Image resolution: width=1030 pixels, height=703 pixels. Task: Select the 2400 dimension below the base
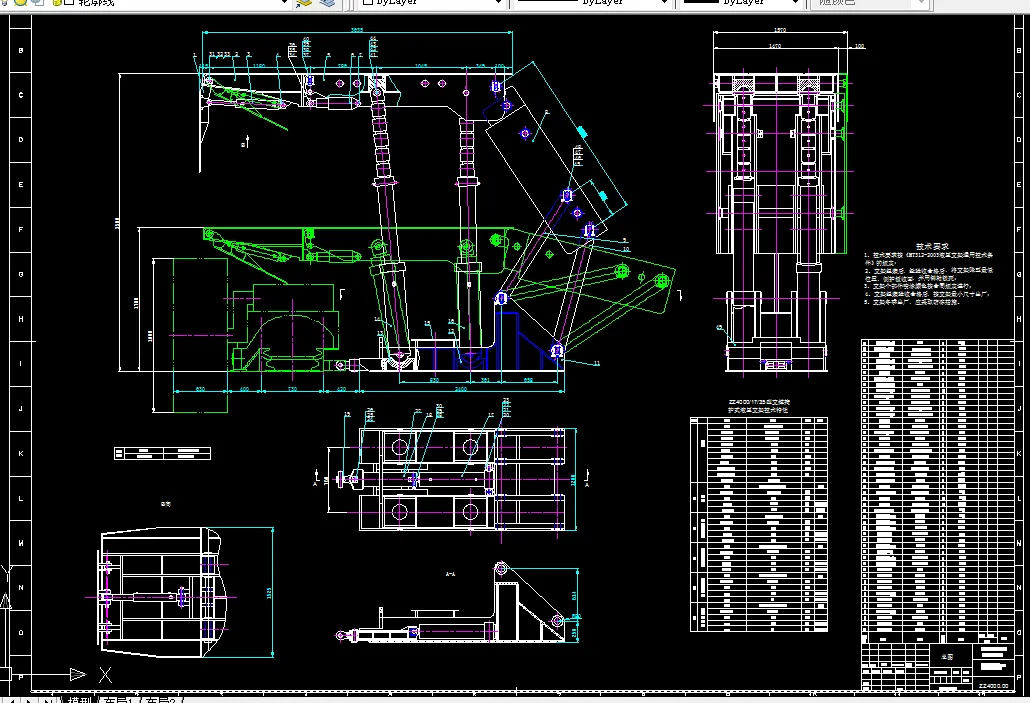(x=461, y=389)
